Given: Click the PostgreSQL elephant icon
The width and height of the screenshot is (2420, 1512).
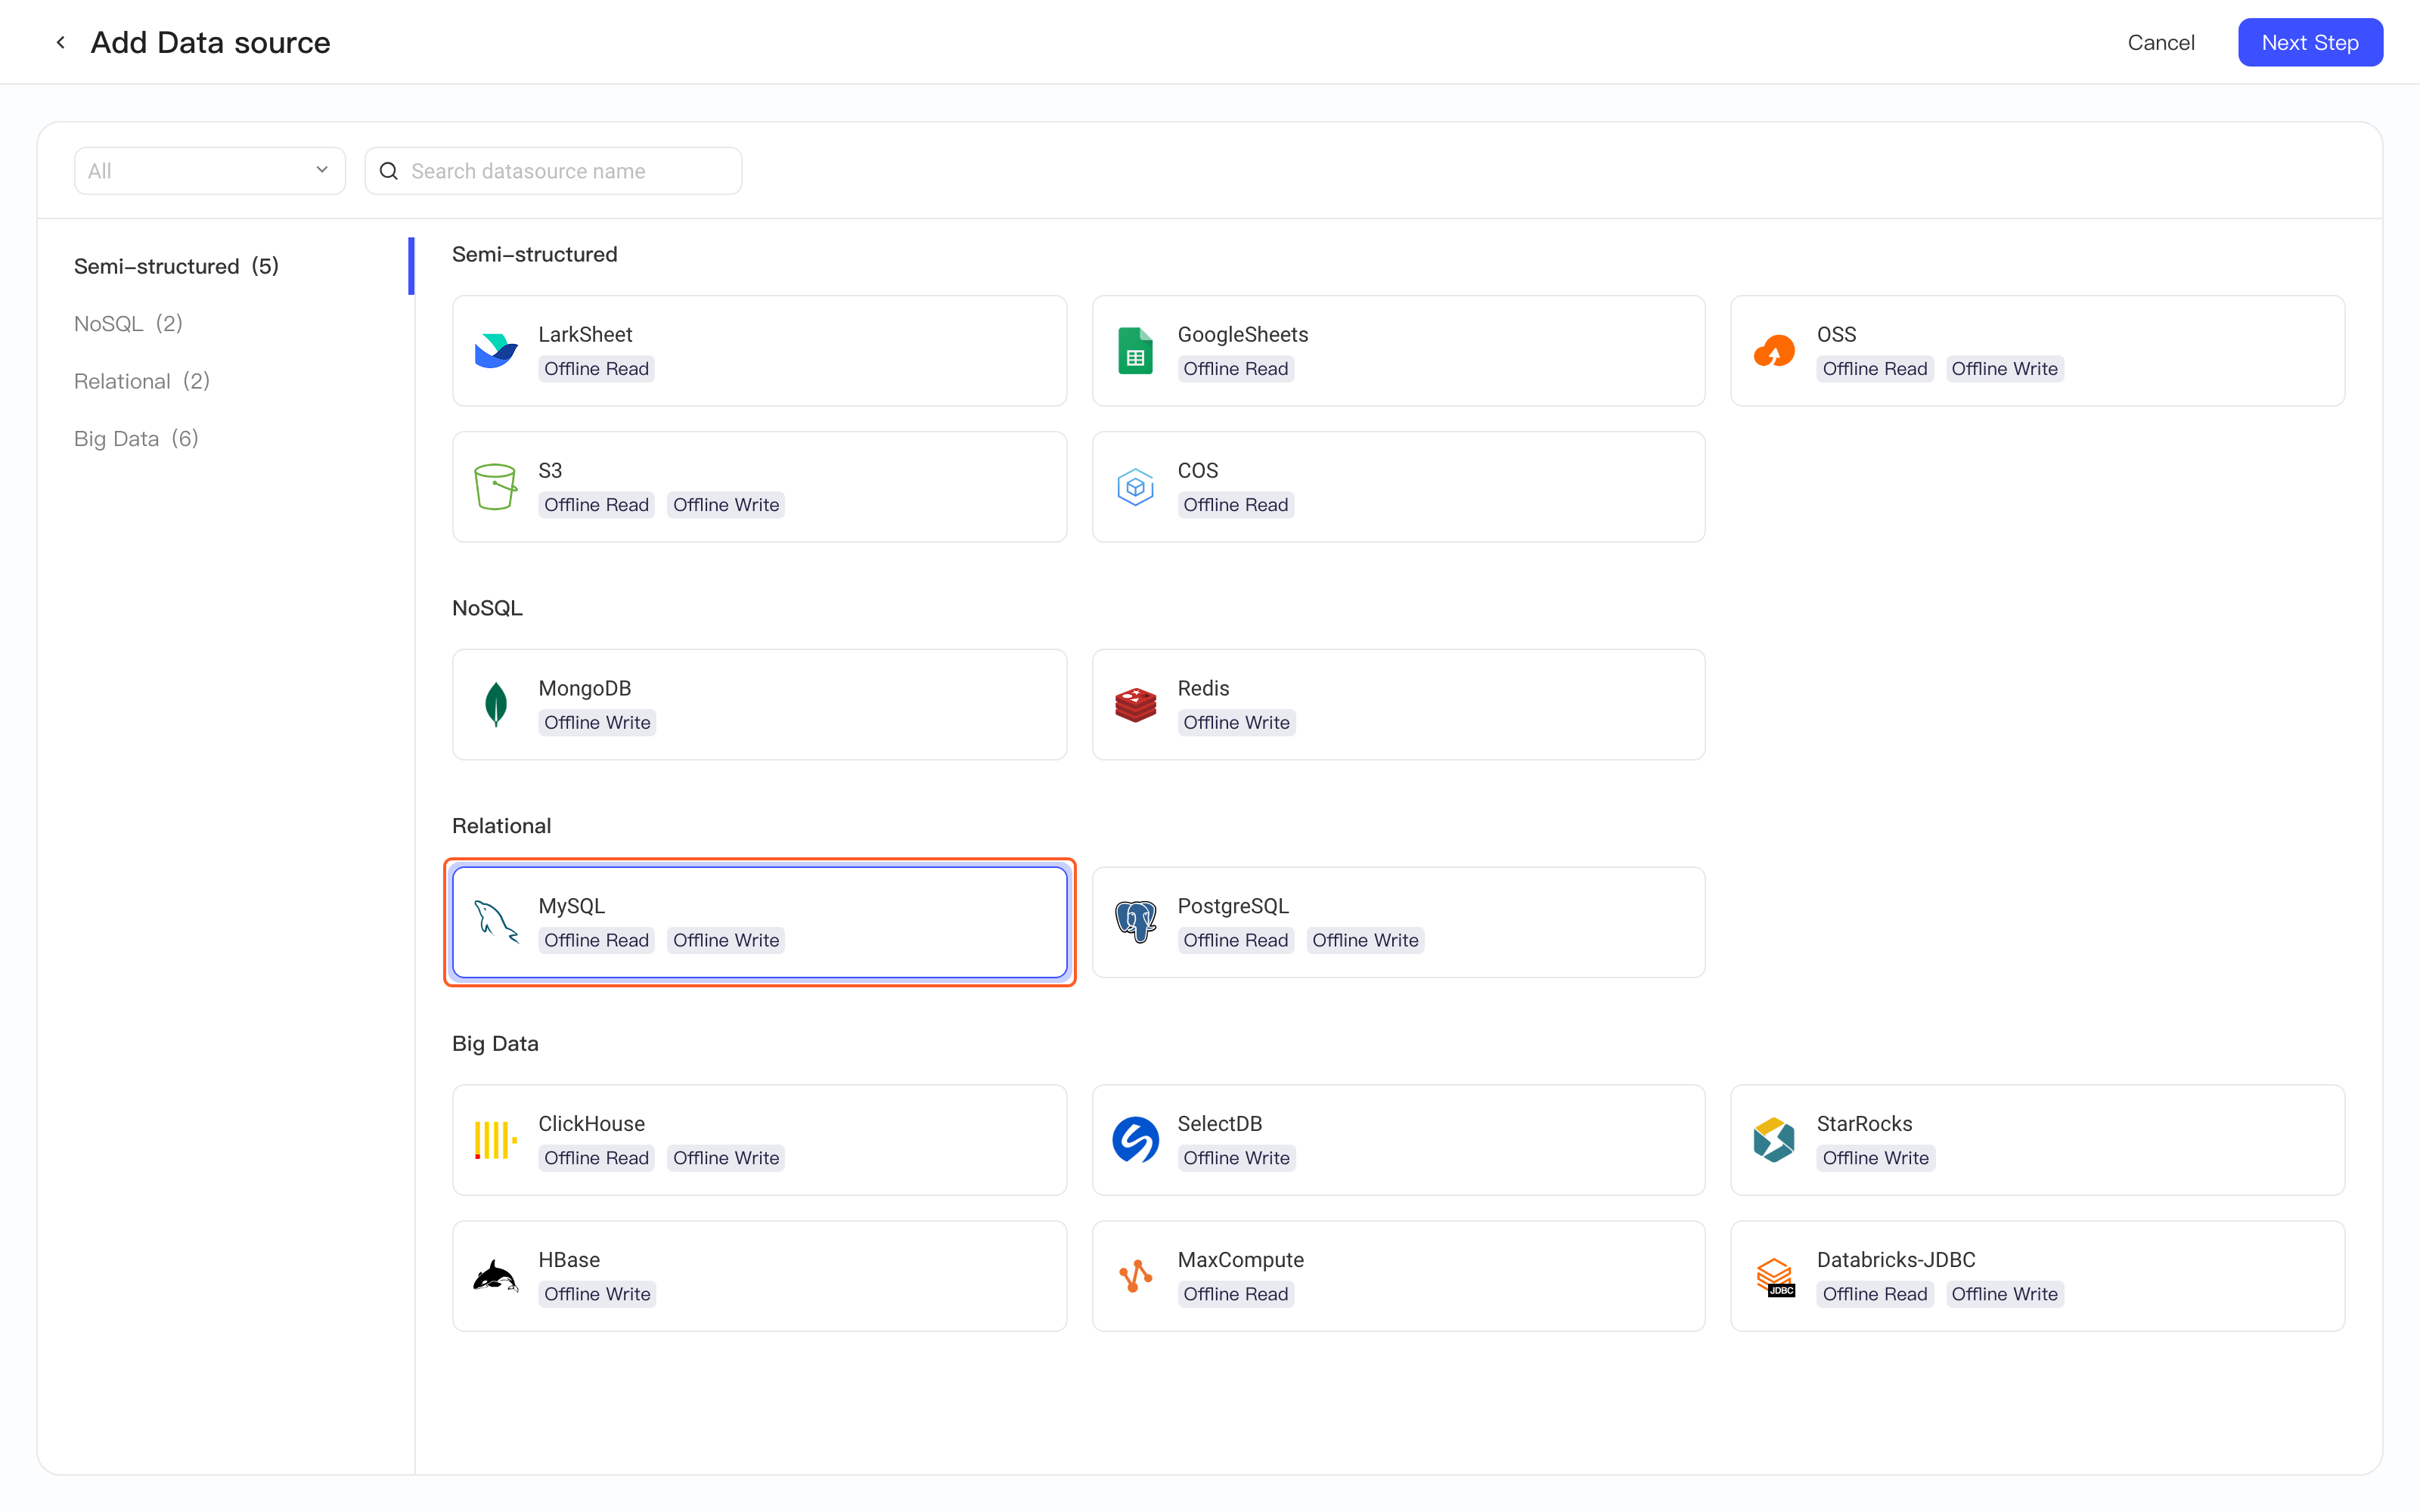Looking at the screenshot, I should pyautogui.click(x=1135, y=922).
